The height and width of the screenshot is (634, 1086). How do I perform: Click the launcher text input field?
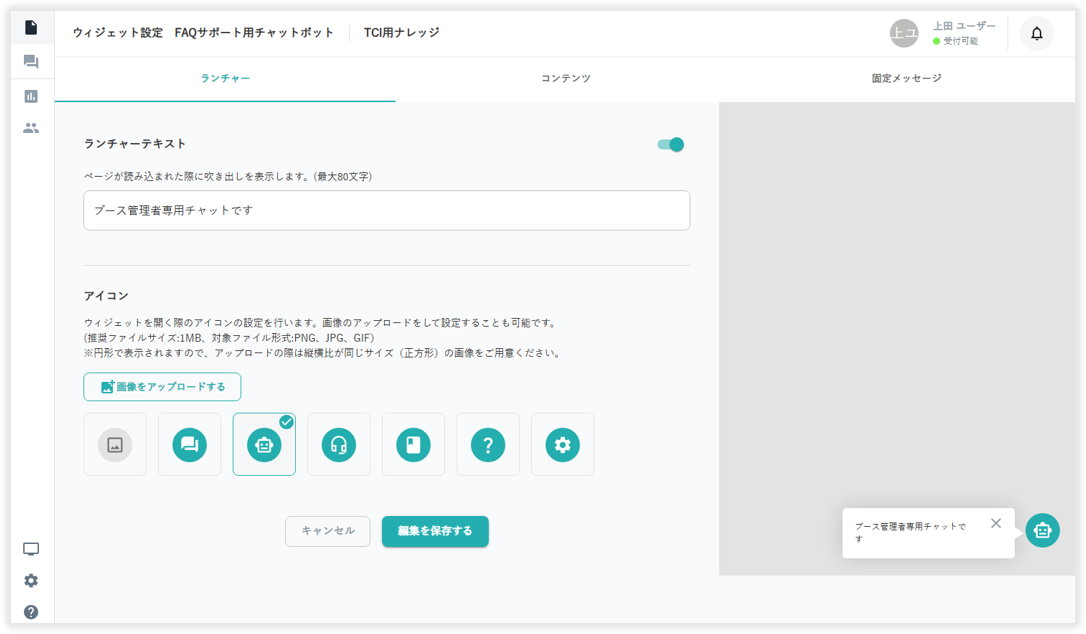(x=386, y=211)
